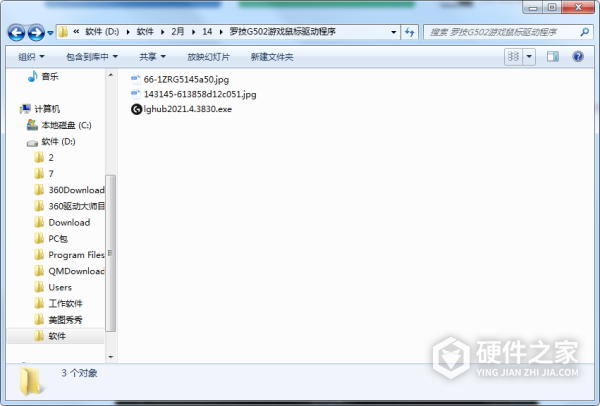Open 本地磁盘 (C:) drive

coord(66,125)
